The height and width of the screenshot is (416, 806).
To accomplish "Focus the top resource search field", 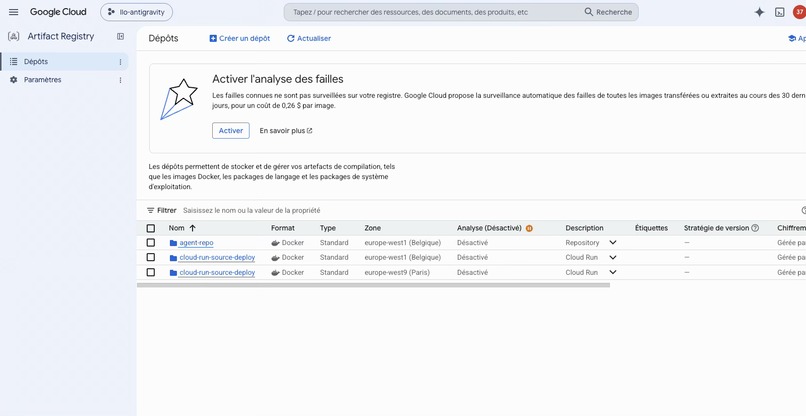I will pyautogui.click(x=434, y=12).
